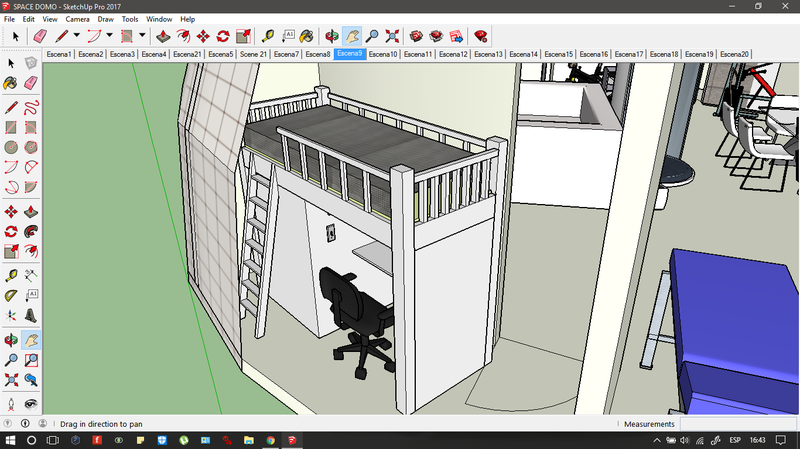Select the Push/Pull tool in top toolbar
This screenshot has width=800, height=449.
pyautogui.click(x=162, y=36)
